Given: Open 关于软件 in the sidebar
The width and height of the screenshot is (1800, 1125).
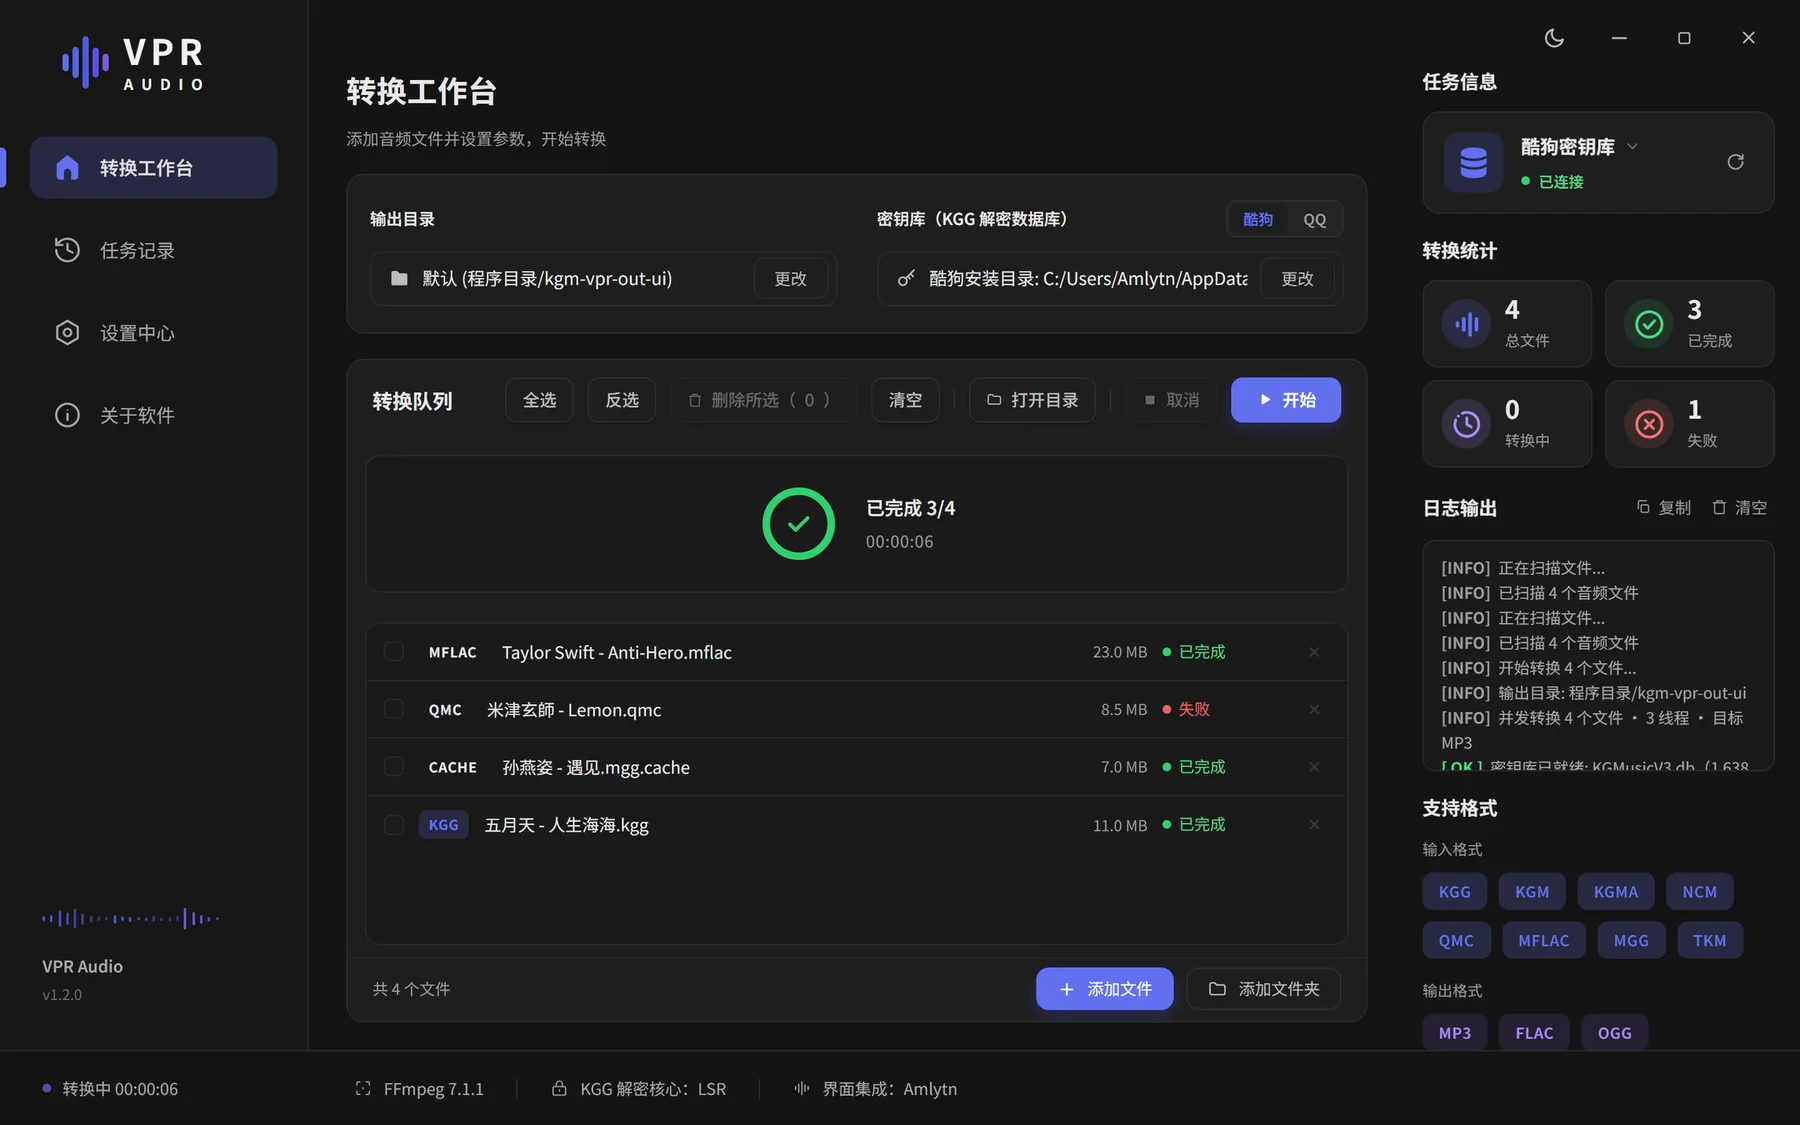Looking at the screenshot, I should (x=154, y=415).
